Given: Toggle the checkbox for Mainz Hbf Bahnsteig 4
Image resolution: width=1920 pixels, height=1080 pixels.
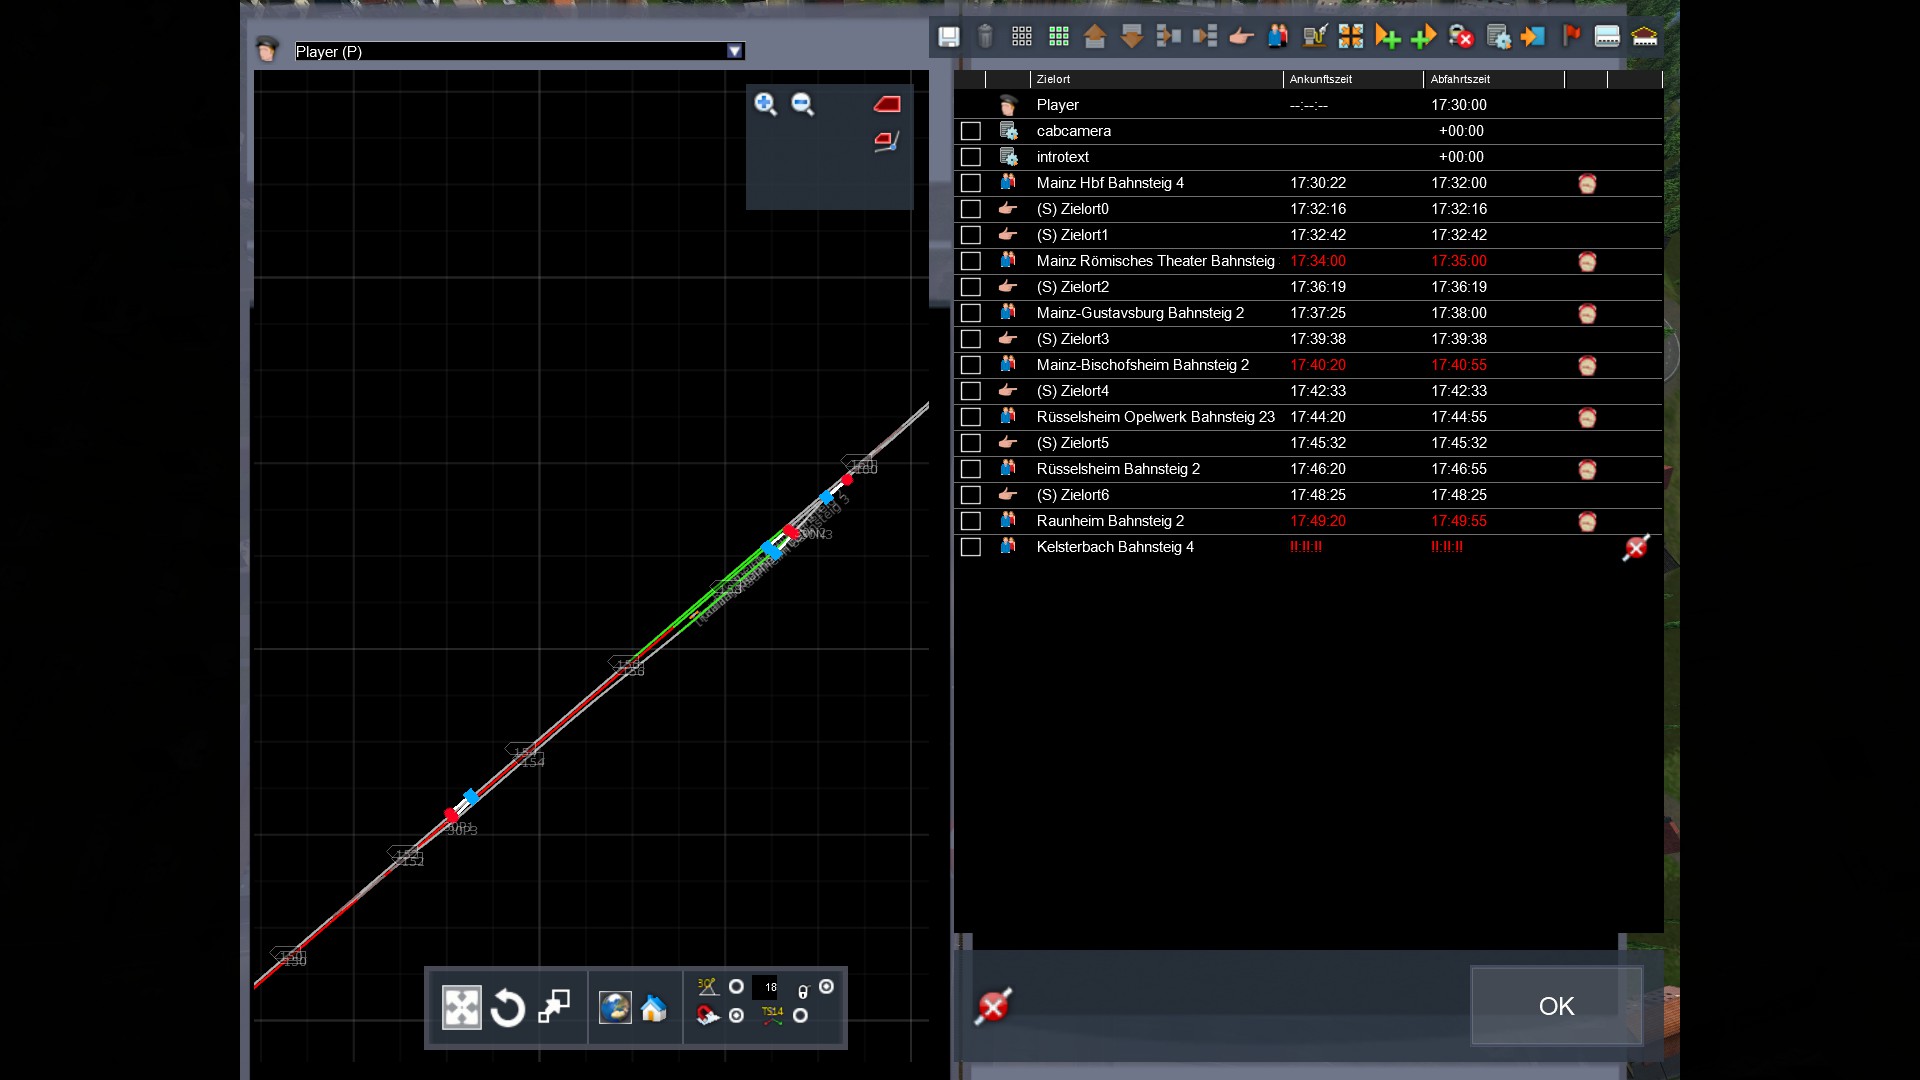Looking at the screenshot, I should click(x=970, y=183).
